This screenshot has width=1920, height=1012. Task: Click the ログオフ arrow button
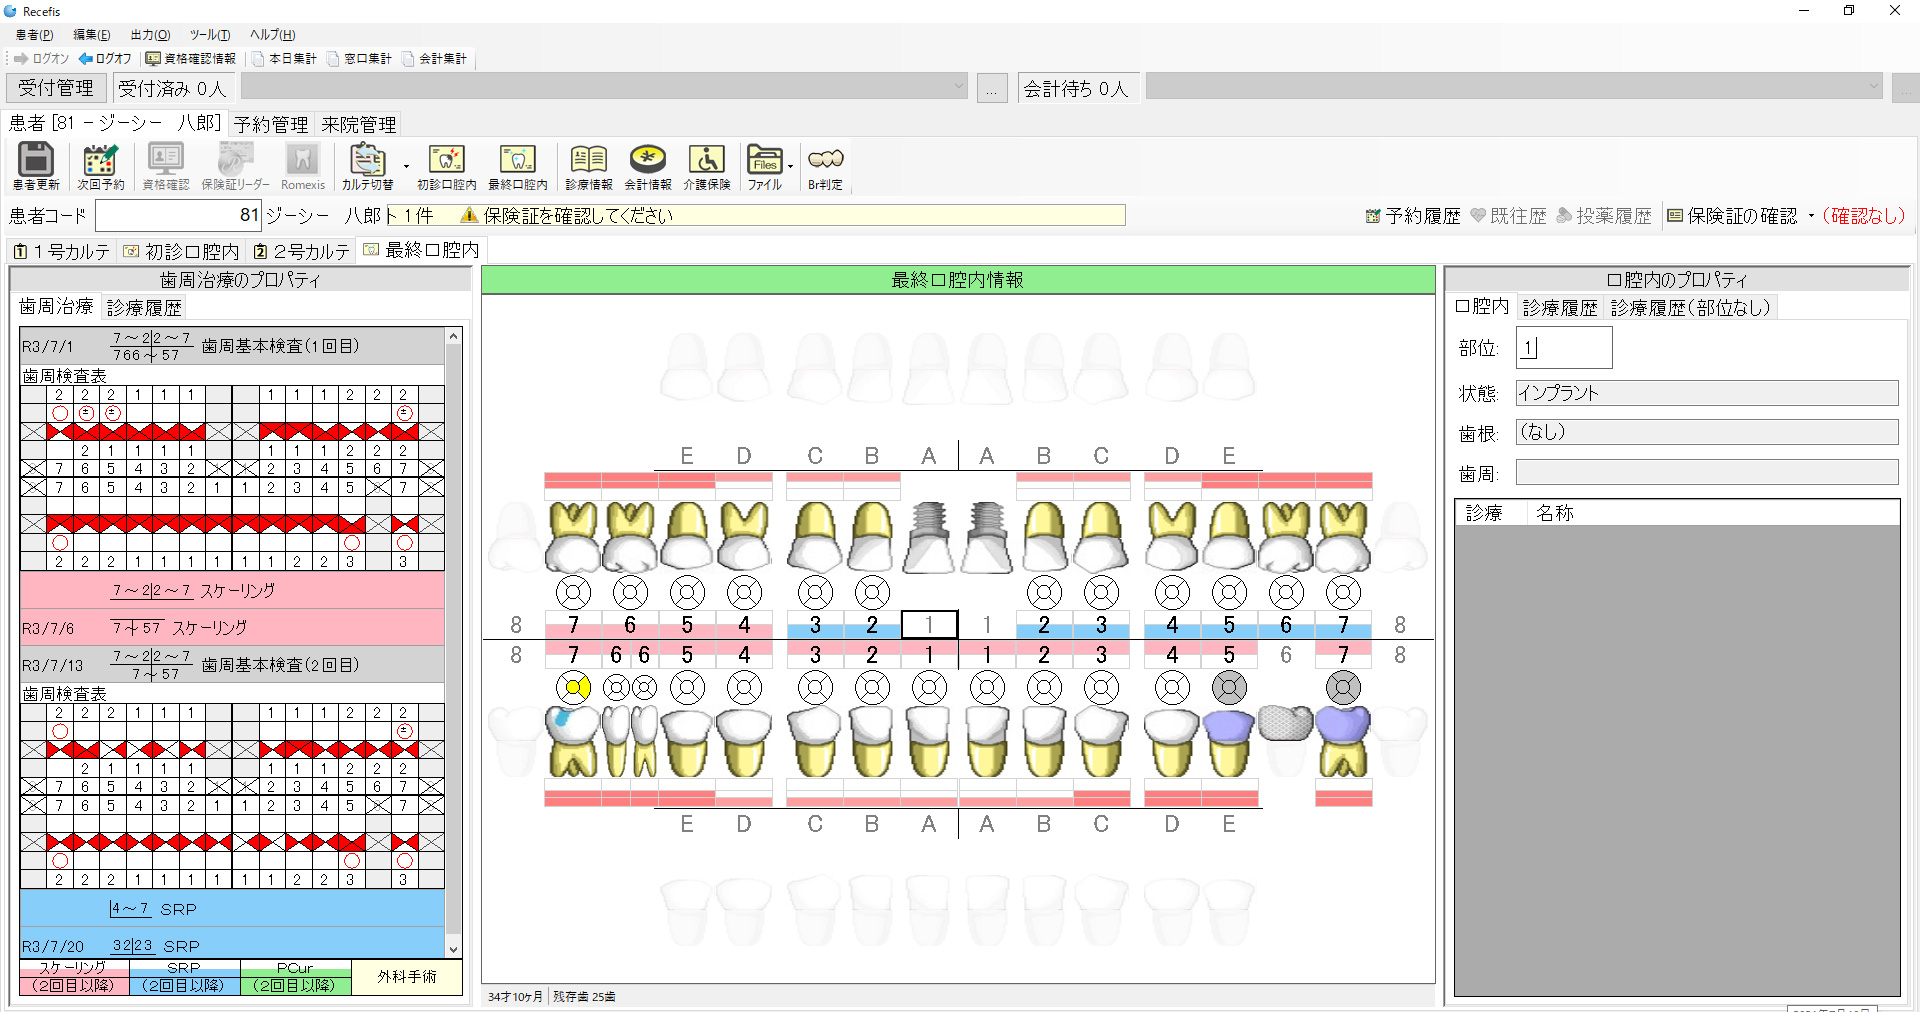pyautogui.click(x=105, y=59)
